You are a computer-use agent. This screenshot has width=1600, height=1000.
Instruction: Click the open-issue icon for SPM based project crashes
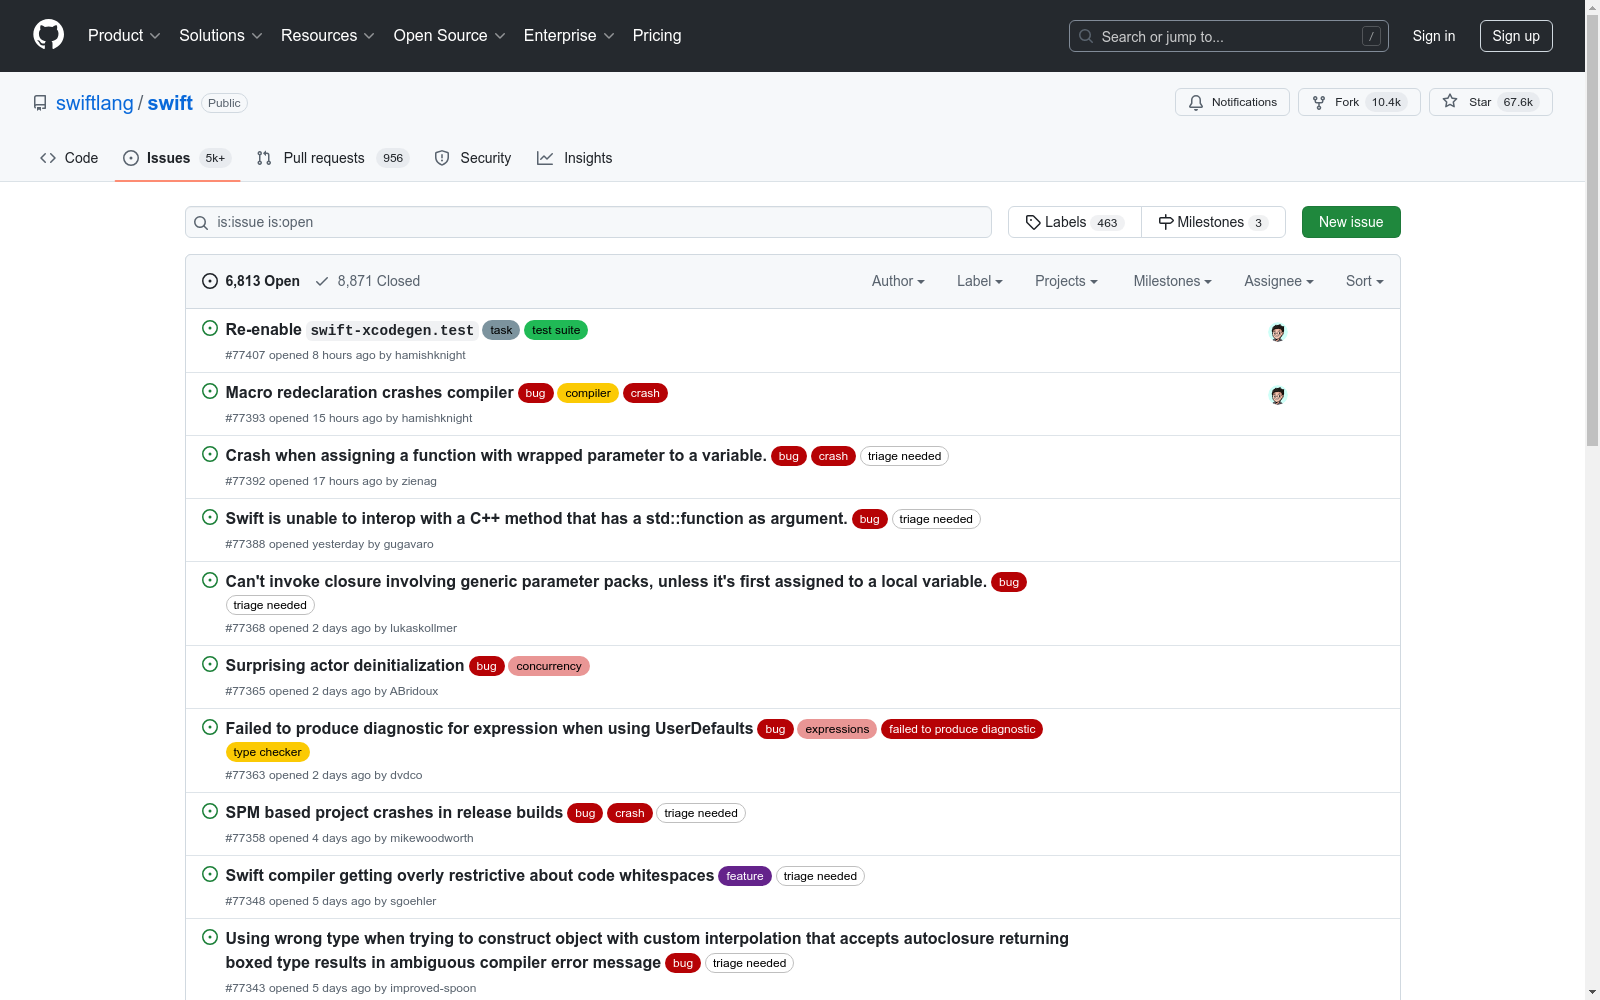coord(210,811)
